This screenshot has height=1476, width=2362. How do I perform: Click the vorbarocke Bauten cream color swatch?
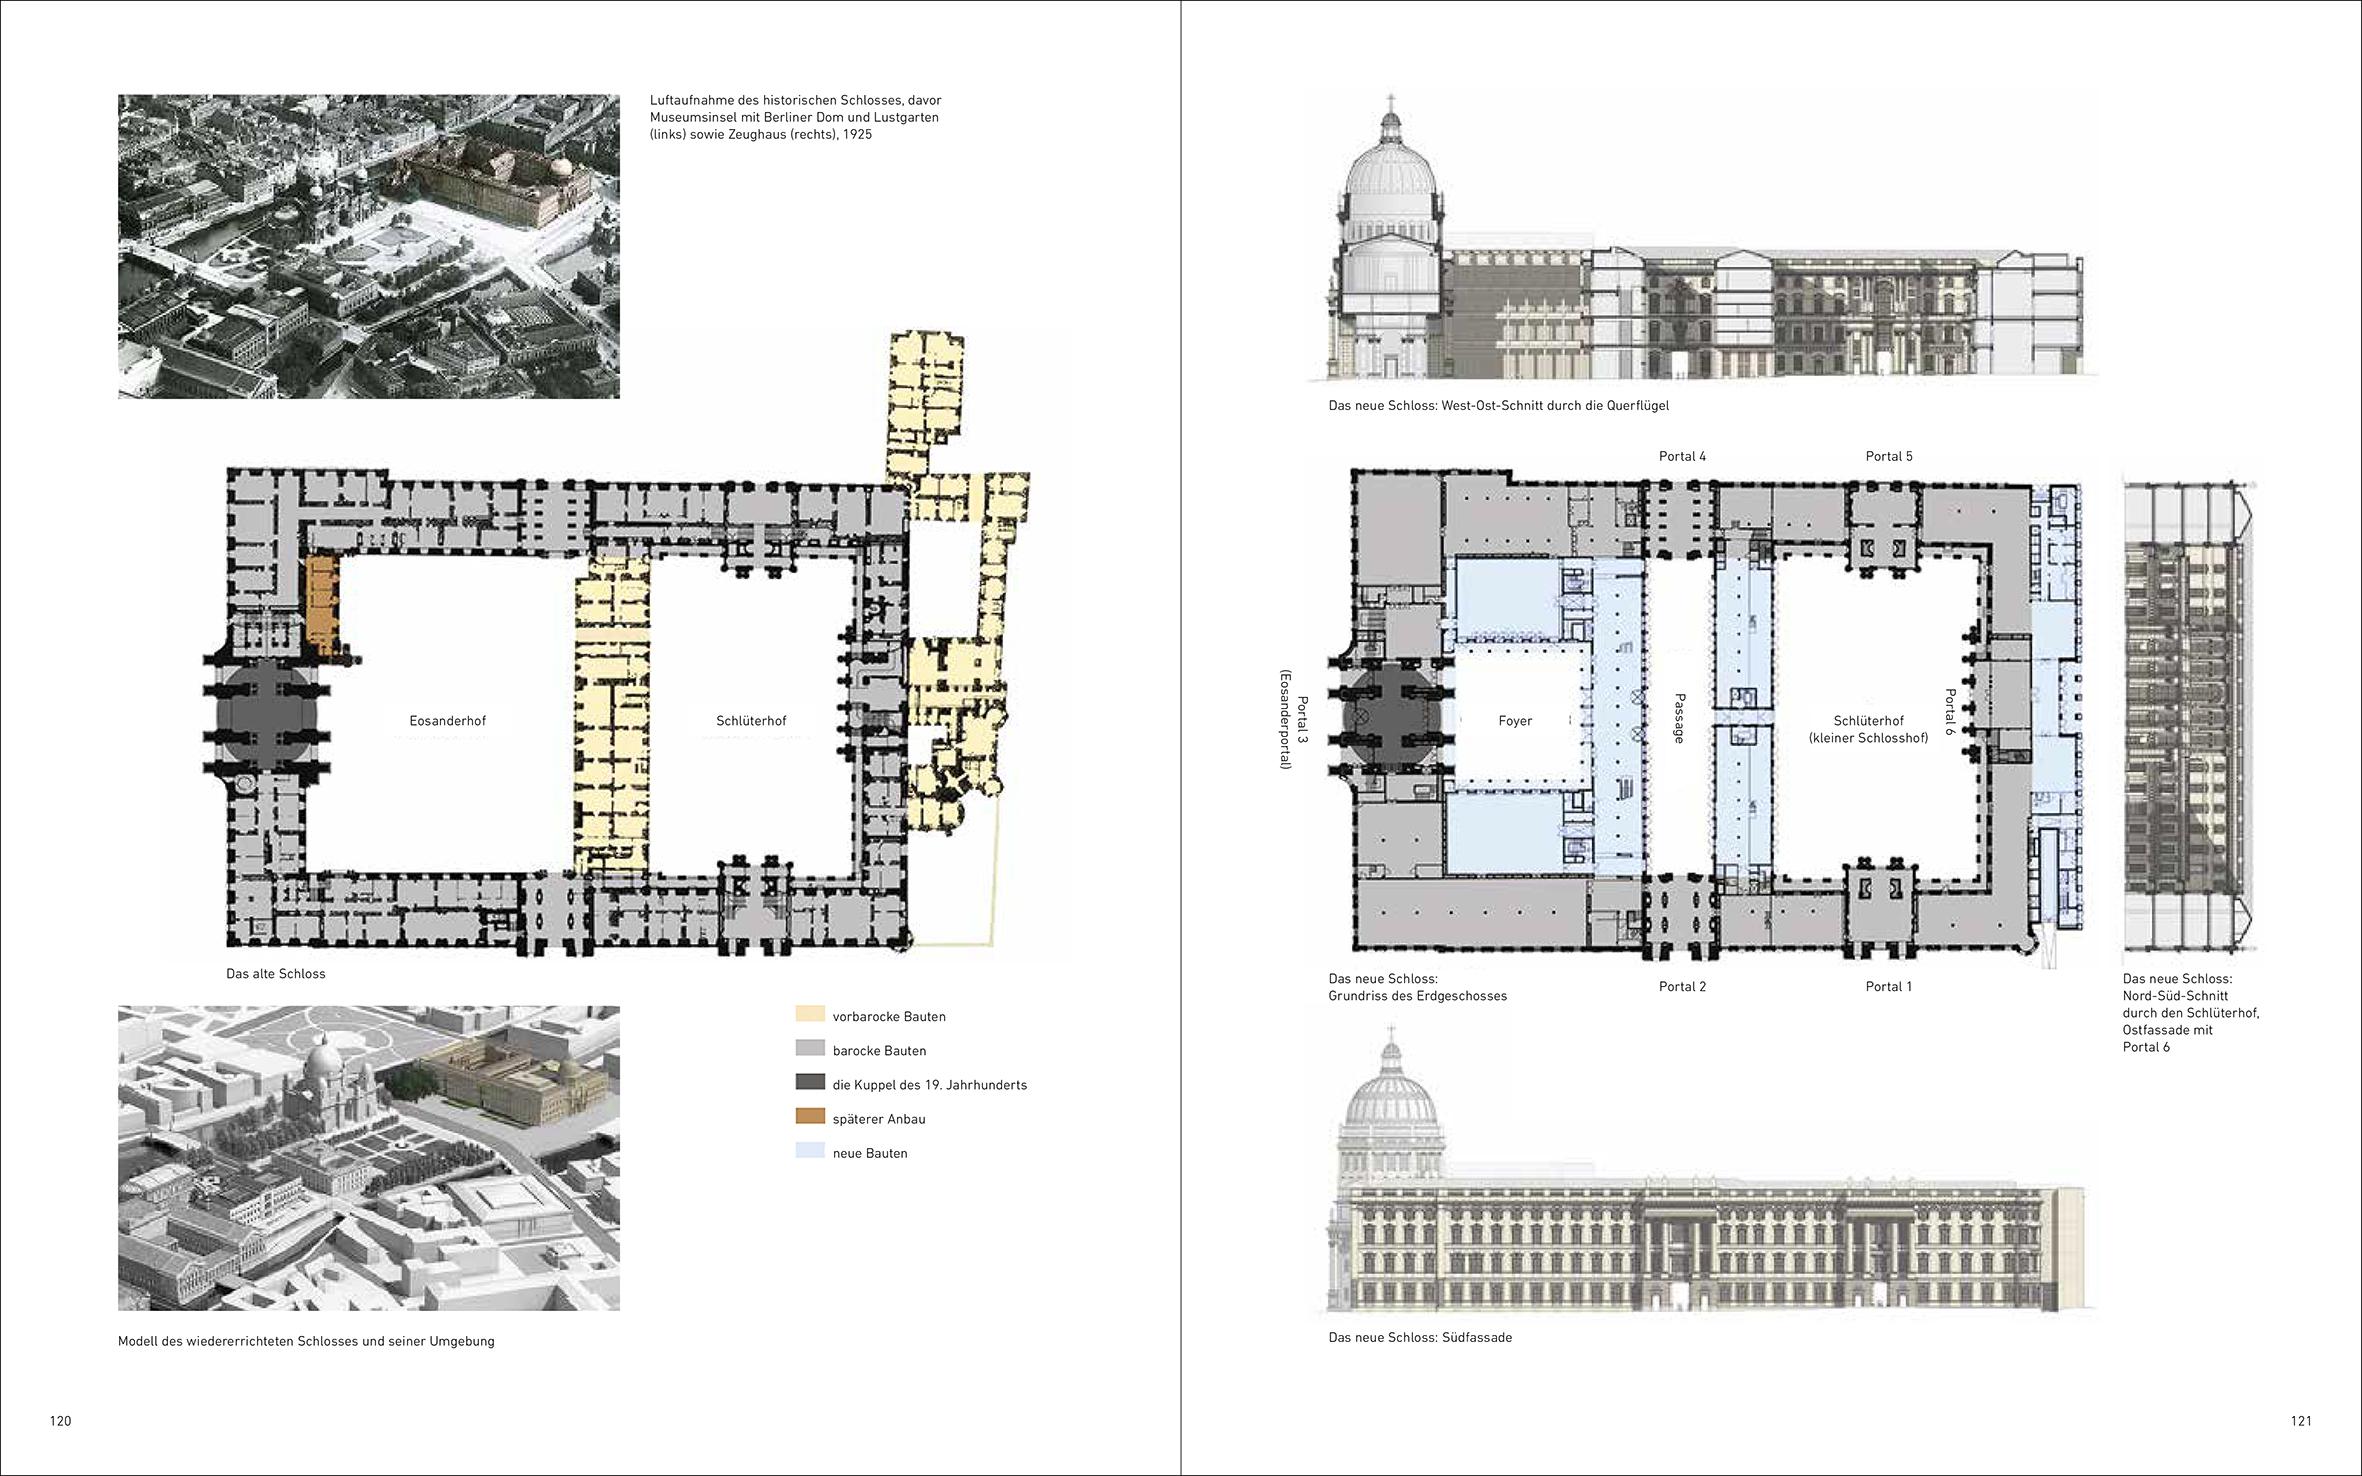pos(810,1015)
